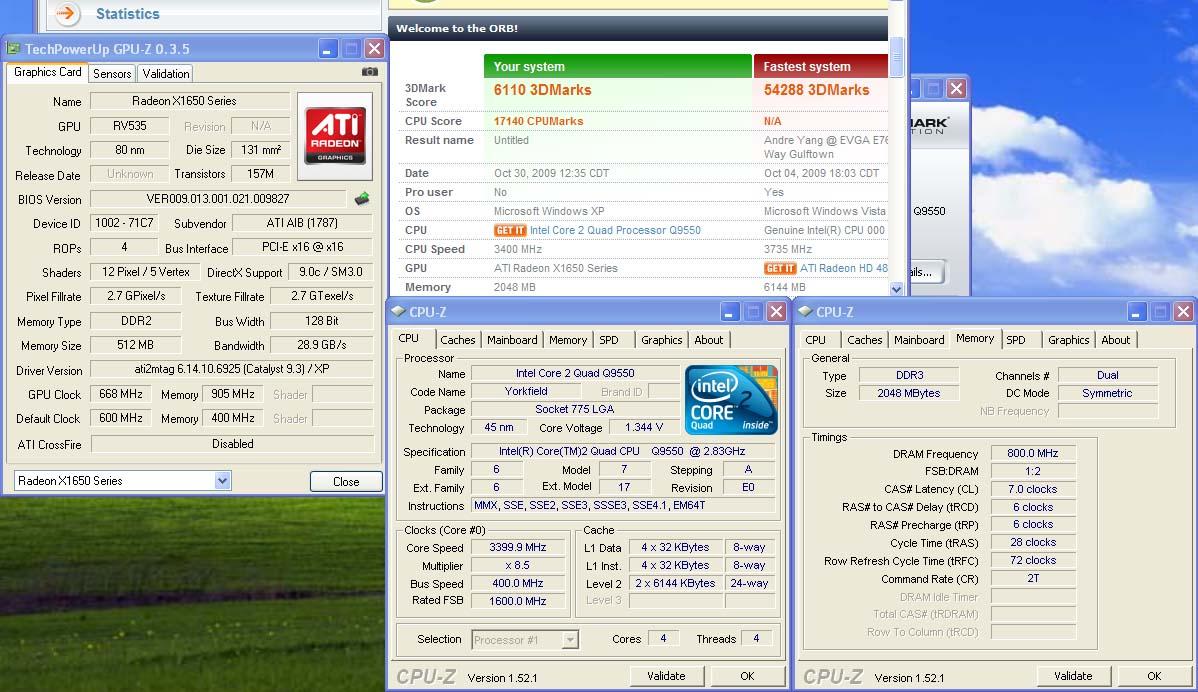Viewport: 1198px width, 692px height.
Task: Click the 905 MHz memory clock field
Action: [x=233, y=394]
